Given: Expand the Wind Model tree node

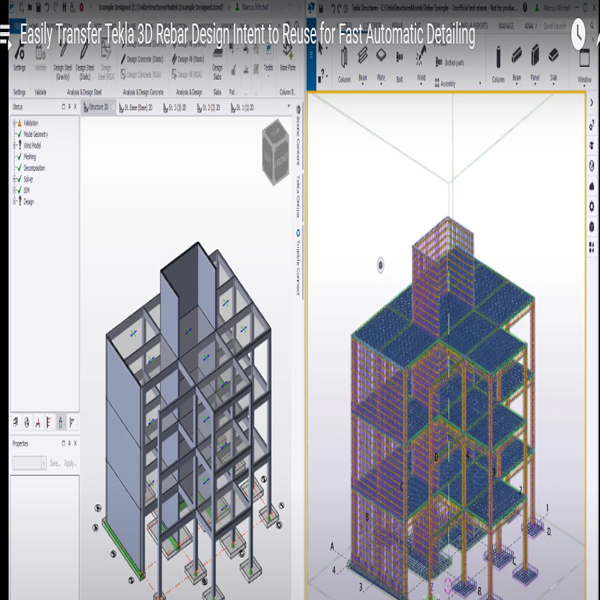Looking at the screenshot, I should pos(15,144).
